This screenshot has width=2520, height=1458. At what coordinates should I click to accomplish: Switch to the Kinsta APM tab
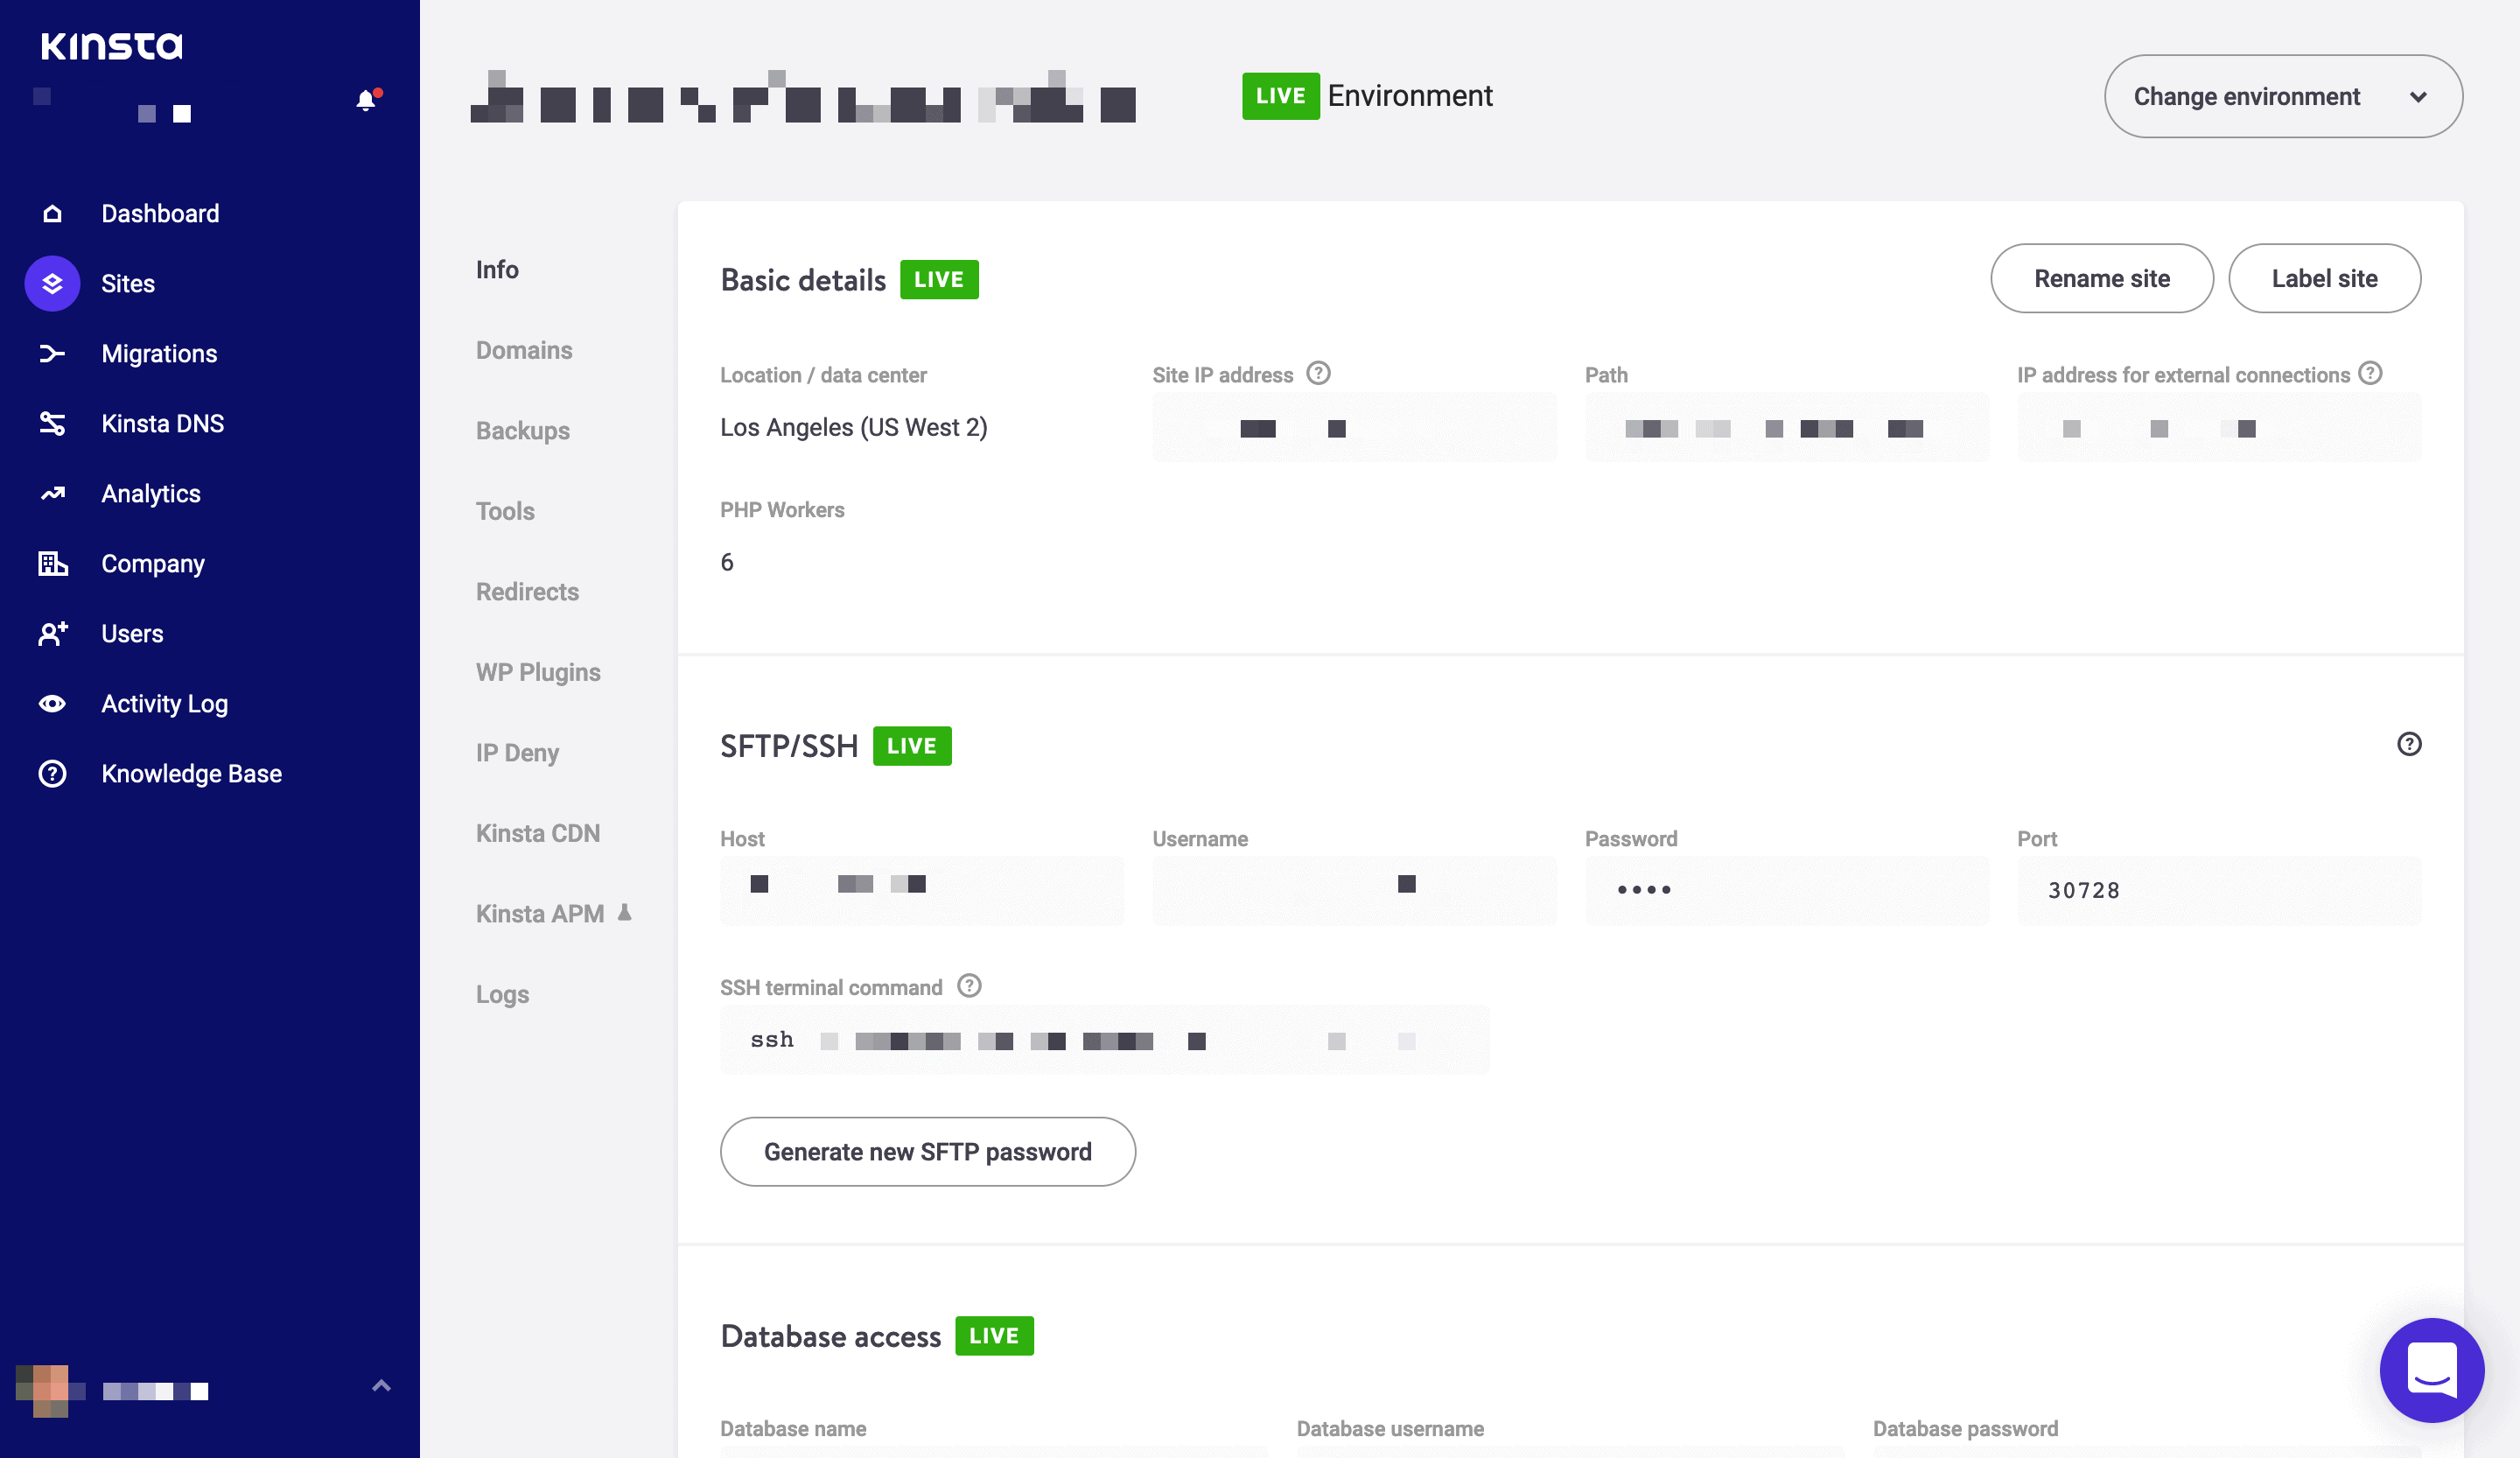click(x=540, y=913)
